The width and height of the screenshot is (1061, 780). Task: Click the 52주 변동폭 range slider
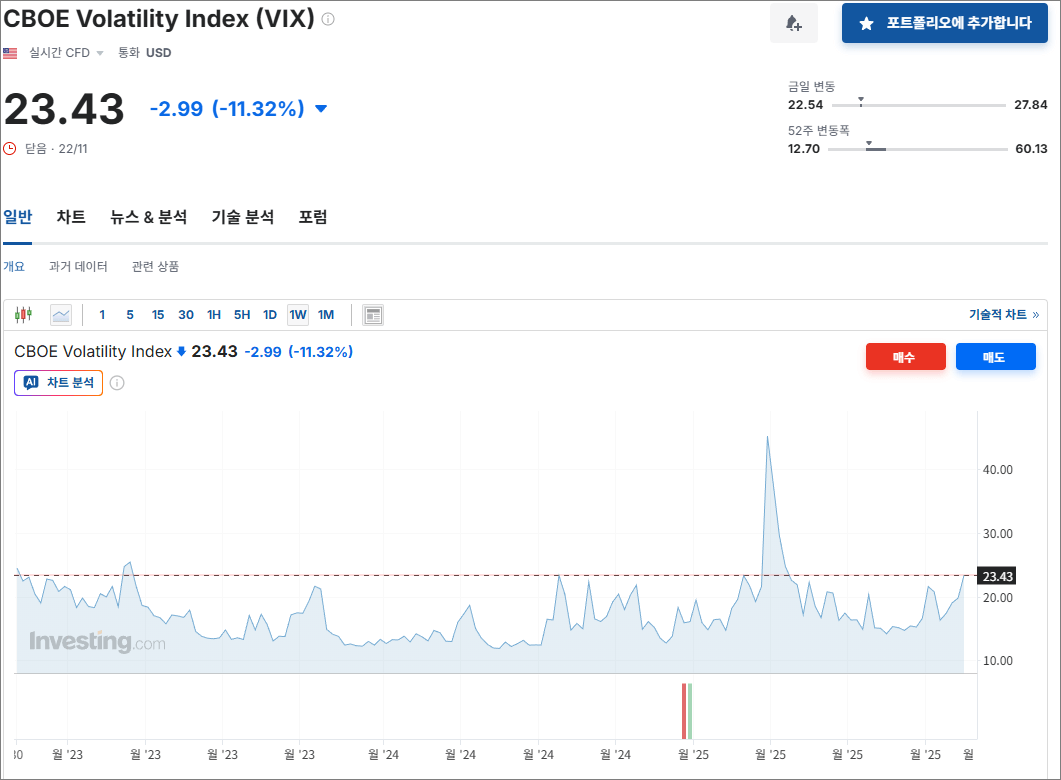pos(917,149)
